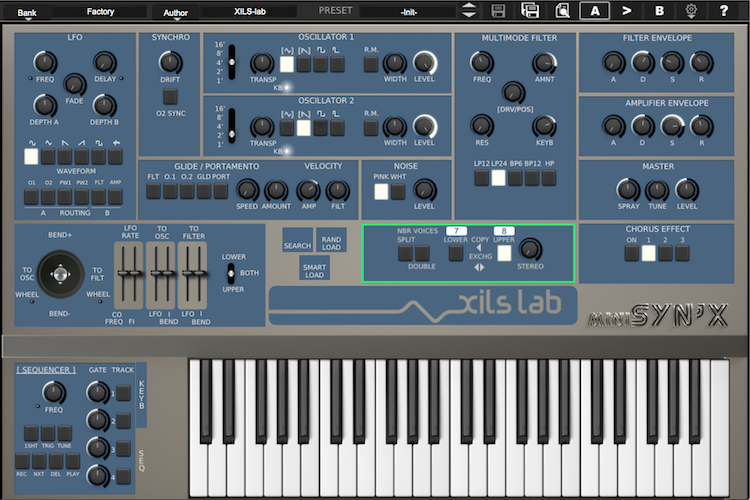Toggle the Chorus Effect ON button
The width and height of the screenshot is (750, 500).
pos(631,253)
